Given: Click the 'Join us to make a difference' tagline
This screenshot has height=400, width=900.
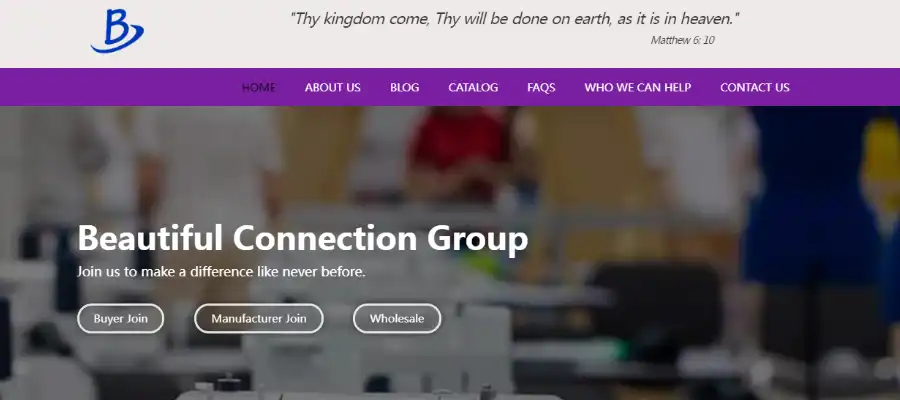Looking at the screenshot, I should click(221, 271).
